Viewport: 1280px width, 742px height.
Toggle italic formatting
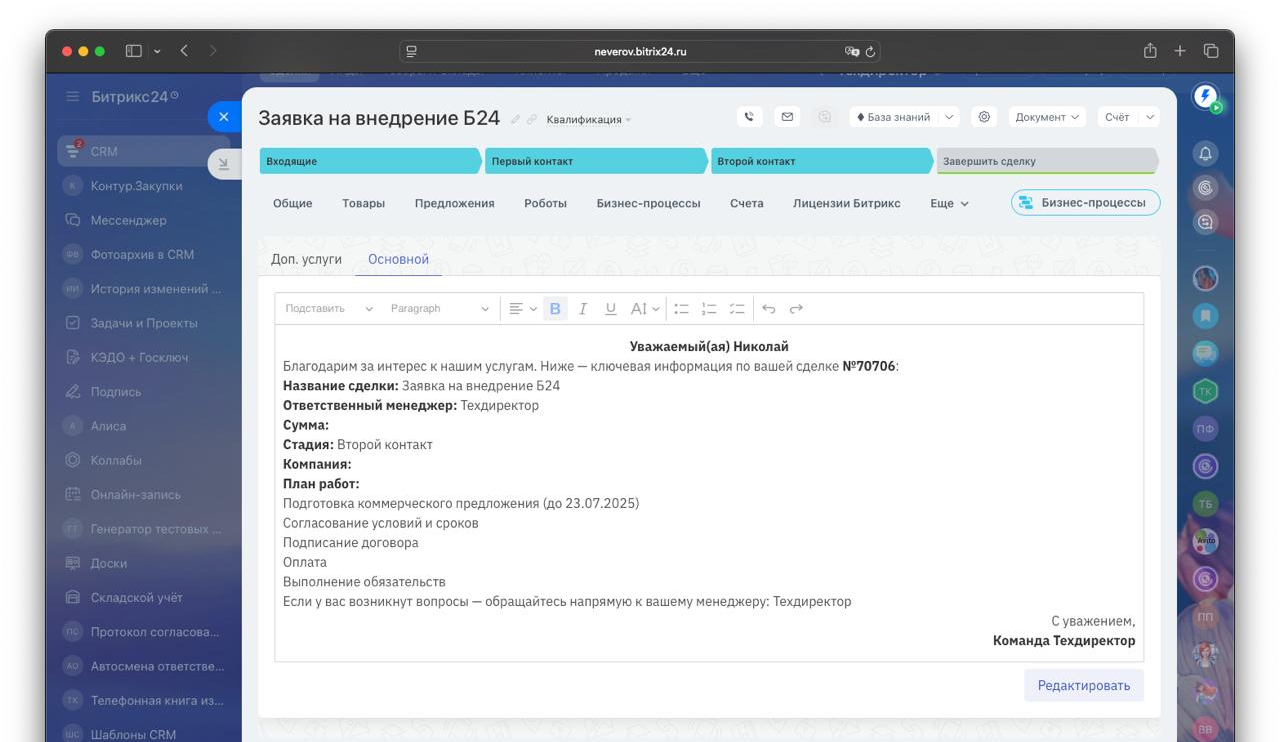coord(583,309)
